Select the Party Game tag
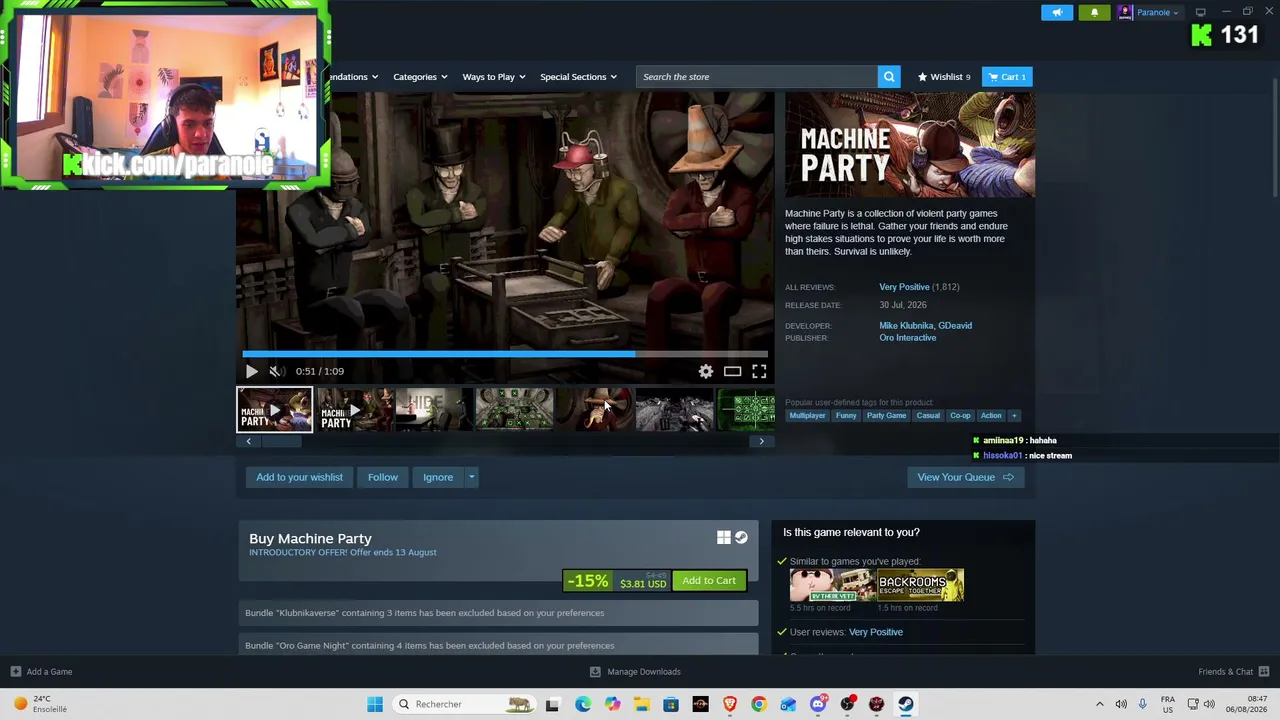Viewport: 1280px width, 720px height. pos(886,416)
